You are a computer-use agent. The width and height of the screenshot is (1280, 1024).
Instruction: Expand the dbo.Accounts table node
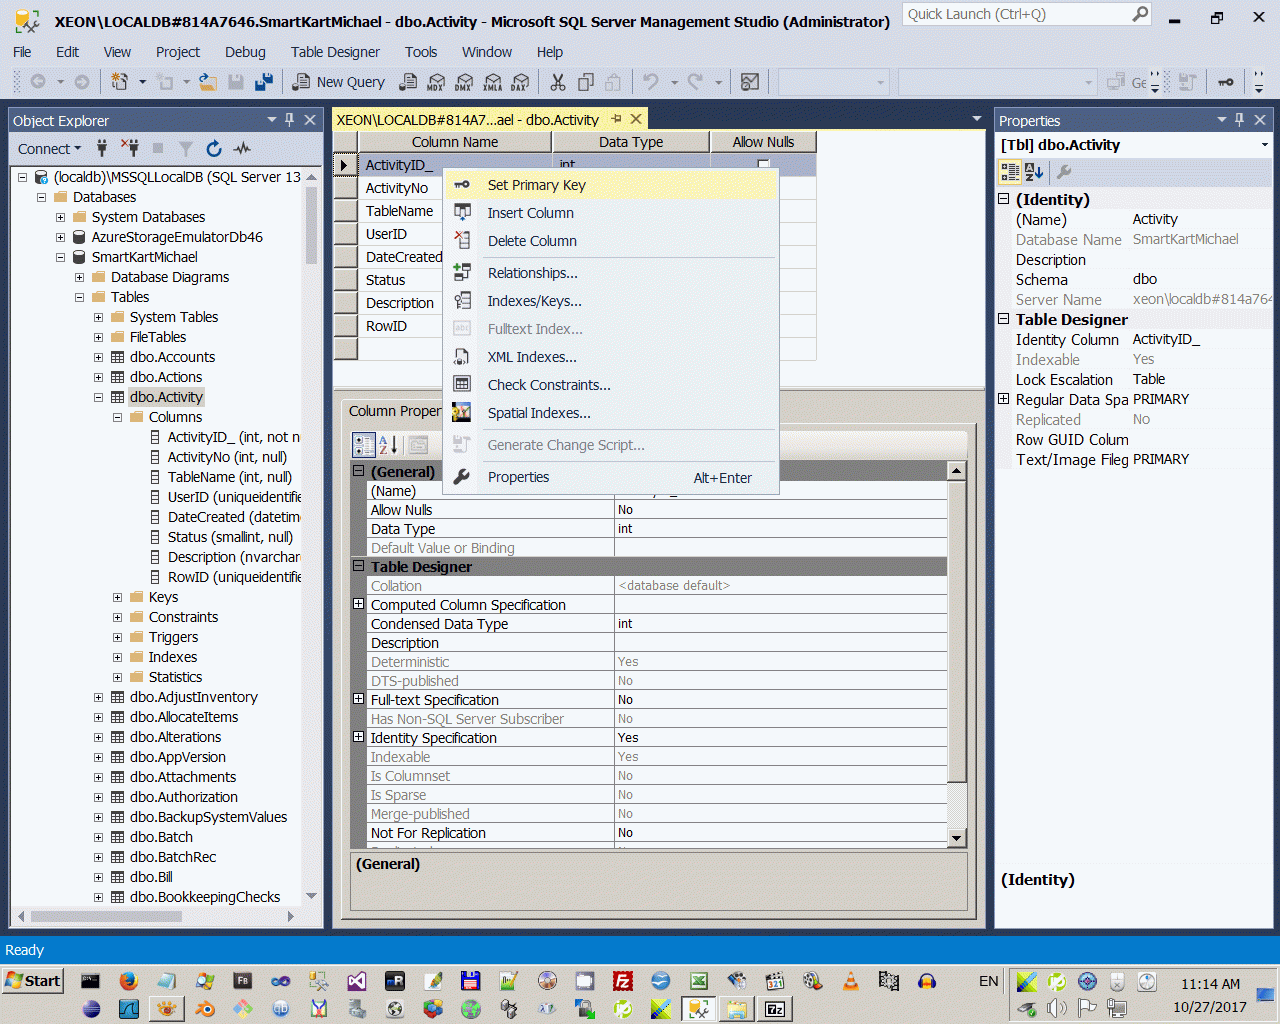click(x=98, y=357)
